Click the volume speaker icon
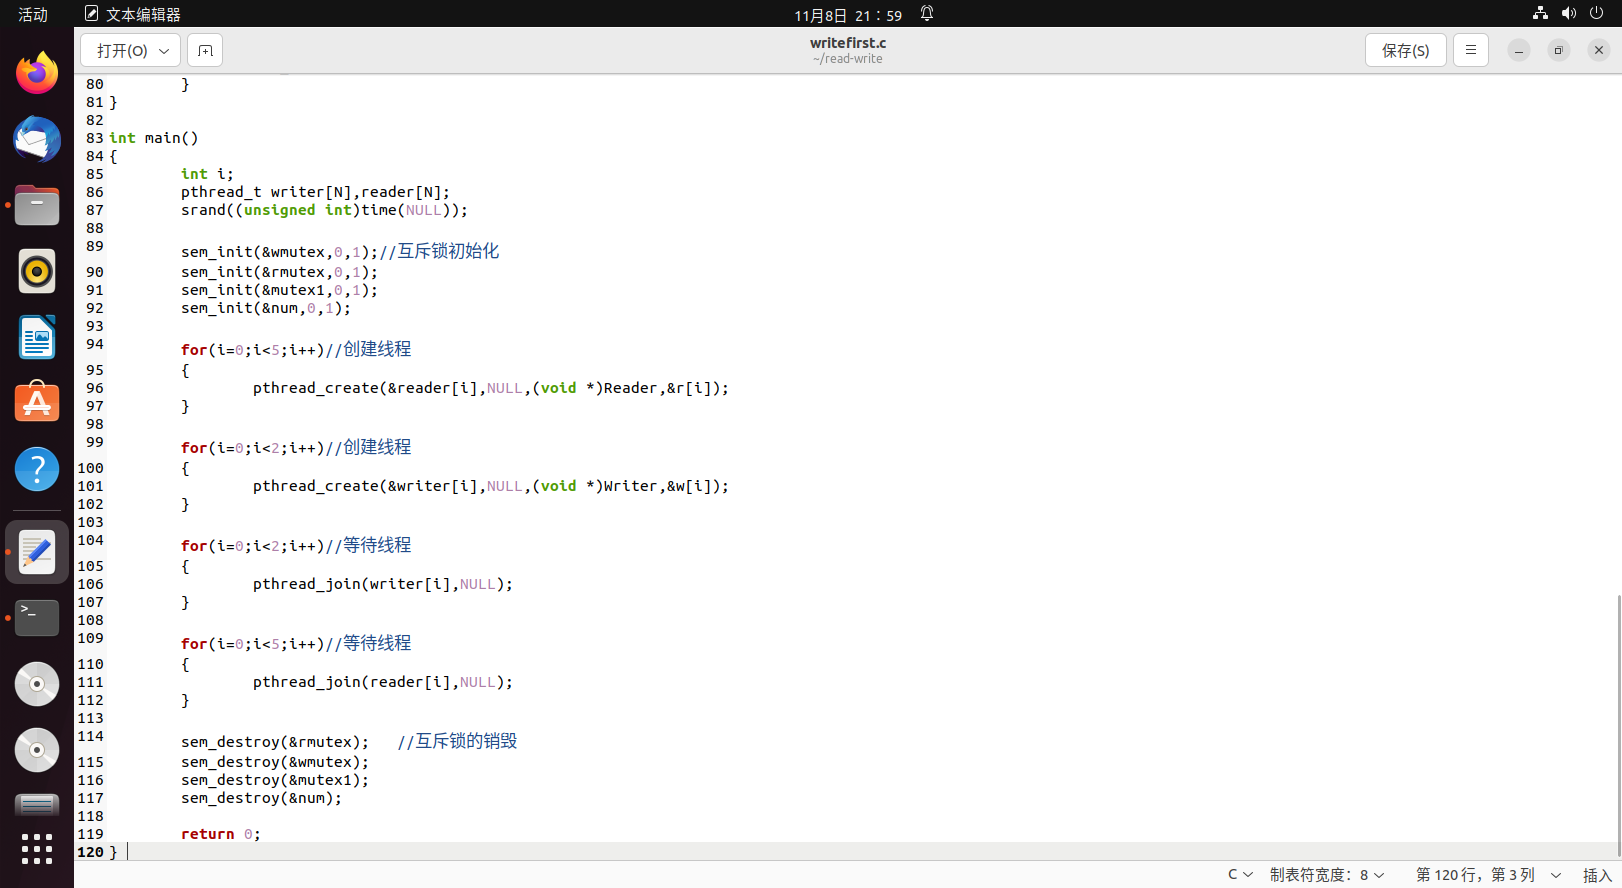The width and height of the screenshot is (1622, 888). (x=1568, y=13)
